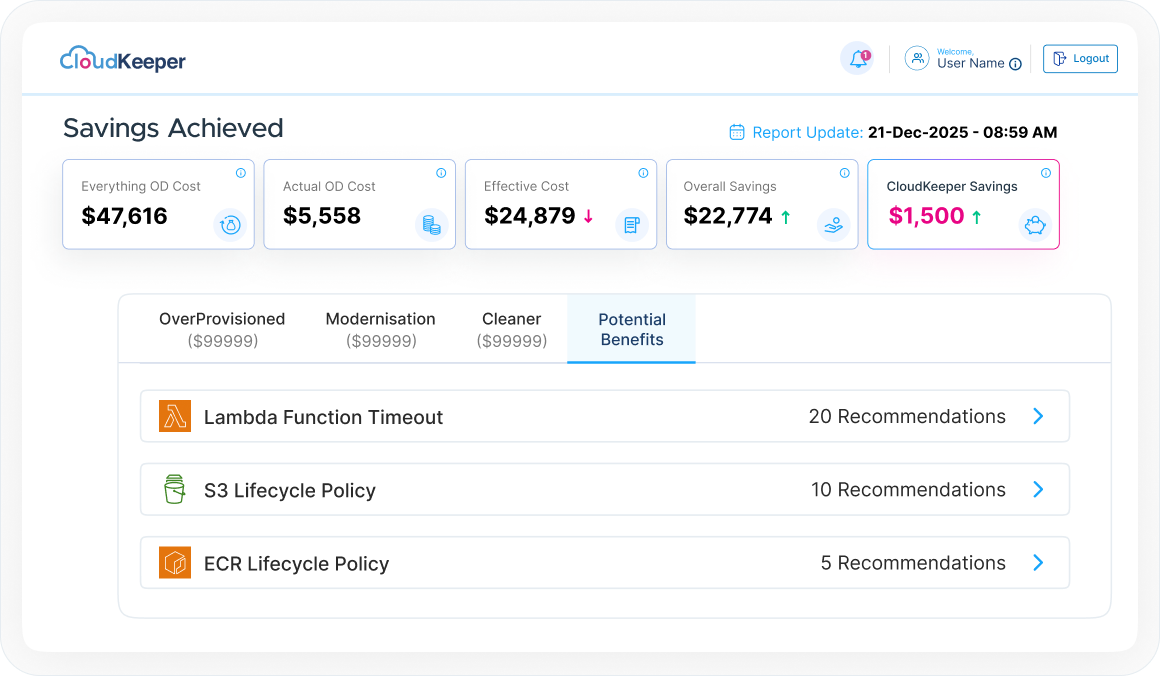1160x676 pixels.
Task: Click the Overall Savings hand icon
Action: [833, 224]
